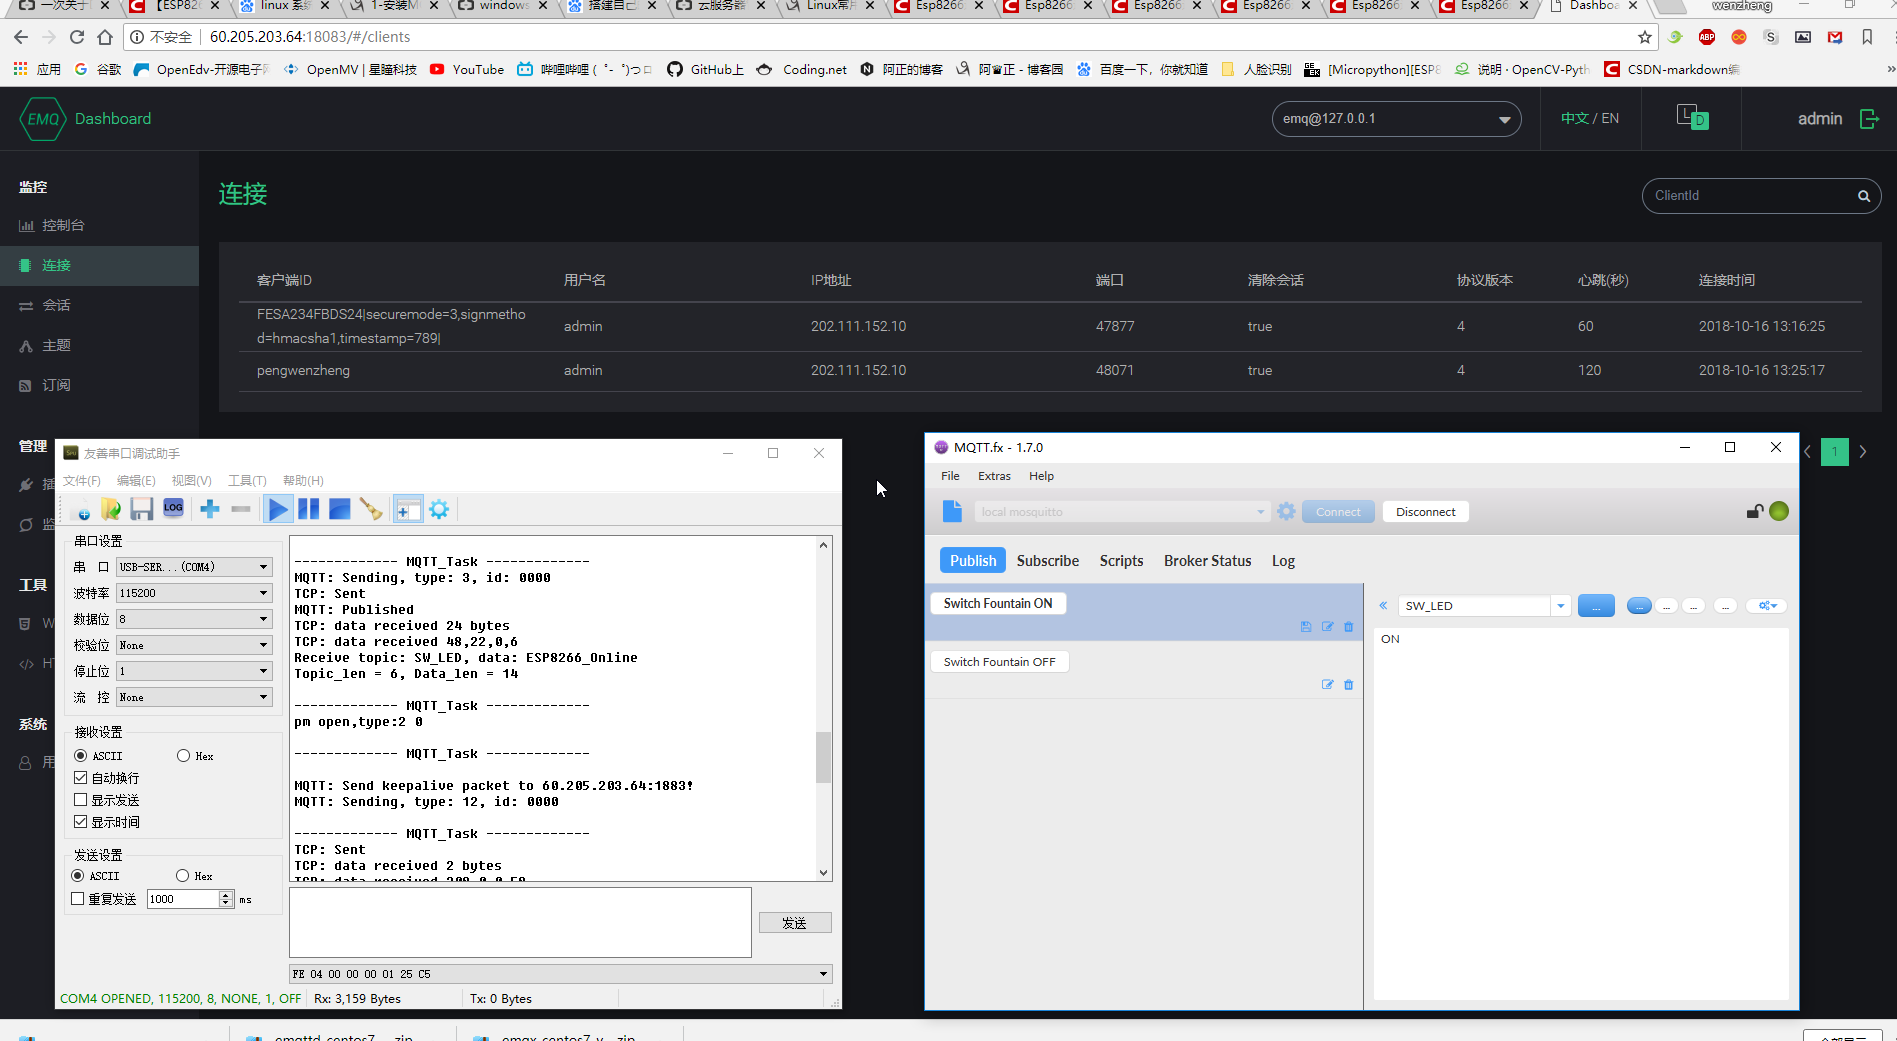Click the 发送 send button
This screenshot has width=1897, height=1041.
pyautogui.click(x=795, y=923)
